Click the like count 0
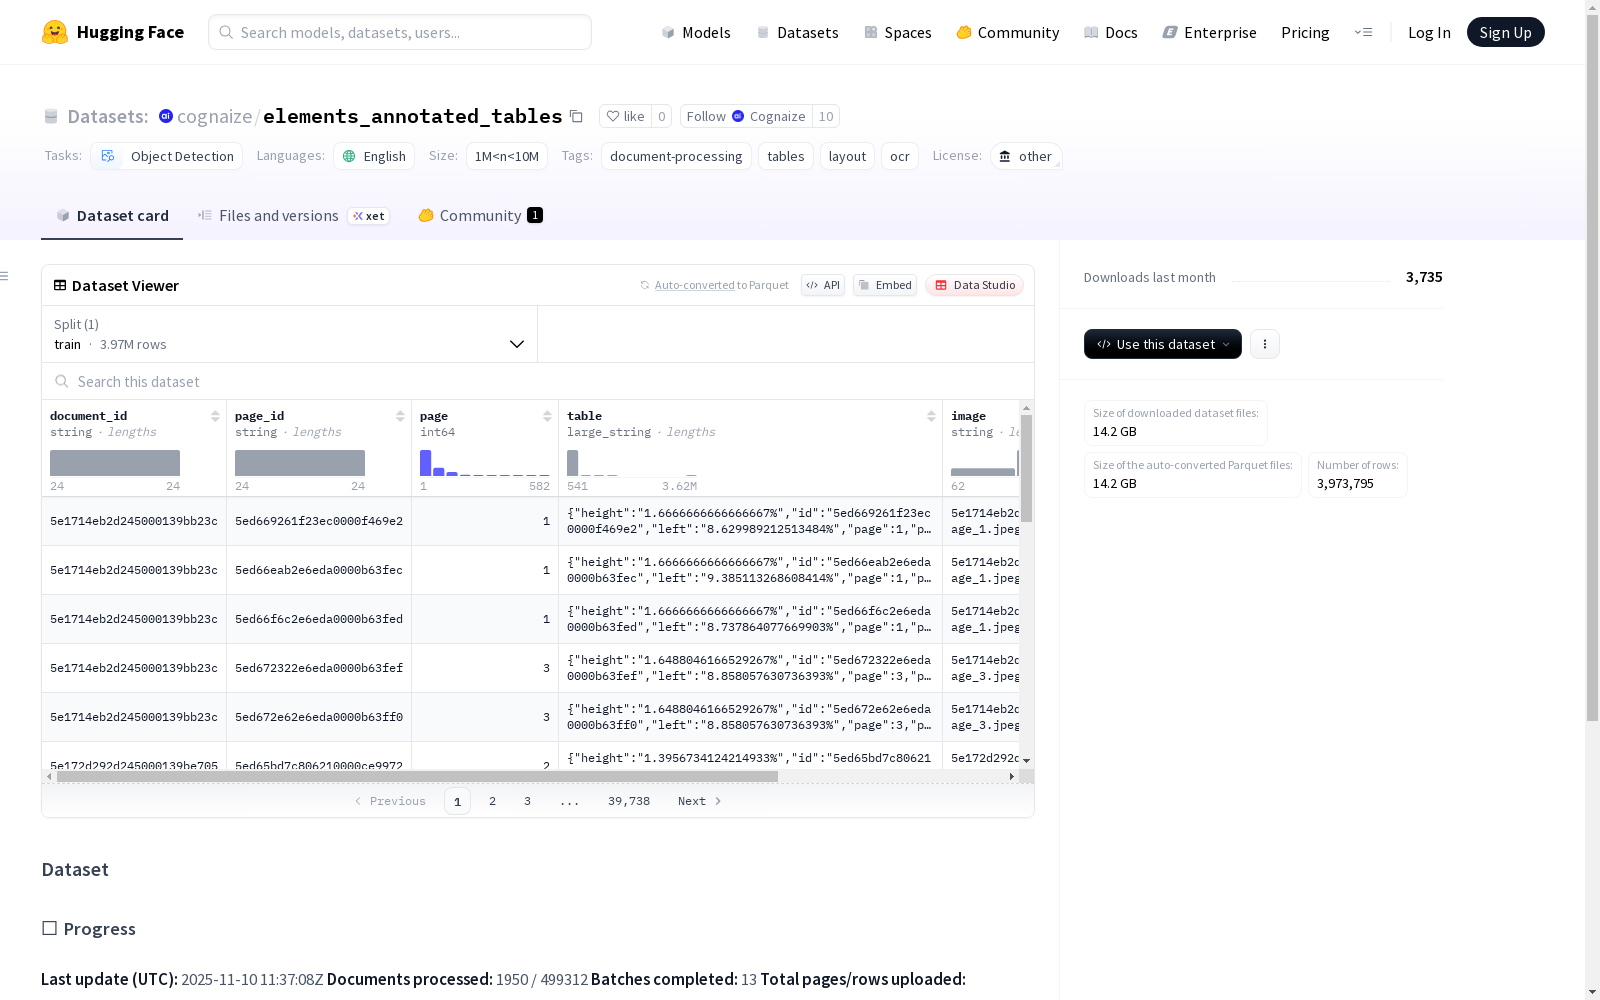 pyautogui.click(x=661, y=116)
